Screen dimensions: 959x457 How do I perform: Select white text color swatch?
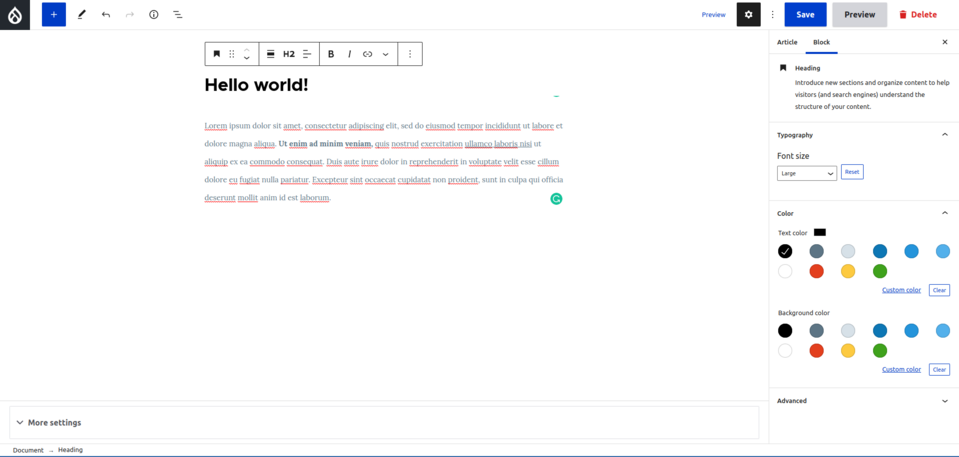785,271
